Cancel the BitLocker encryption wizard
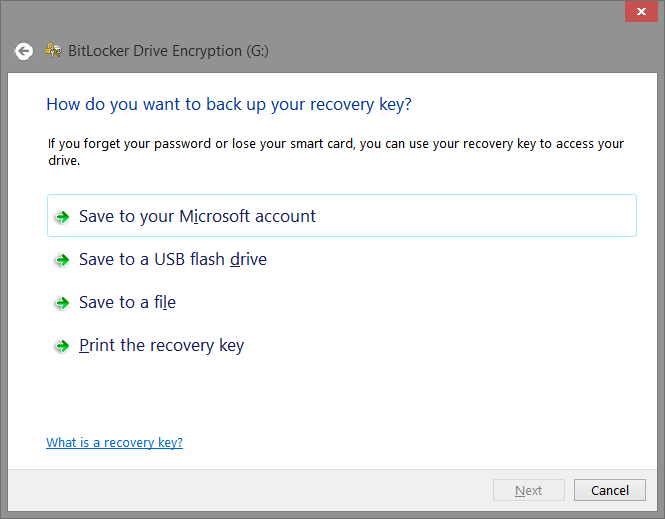 (610, 490)
